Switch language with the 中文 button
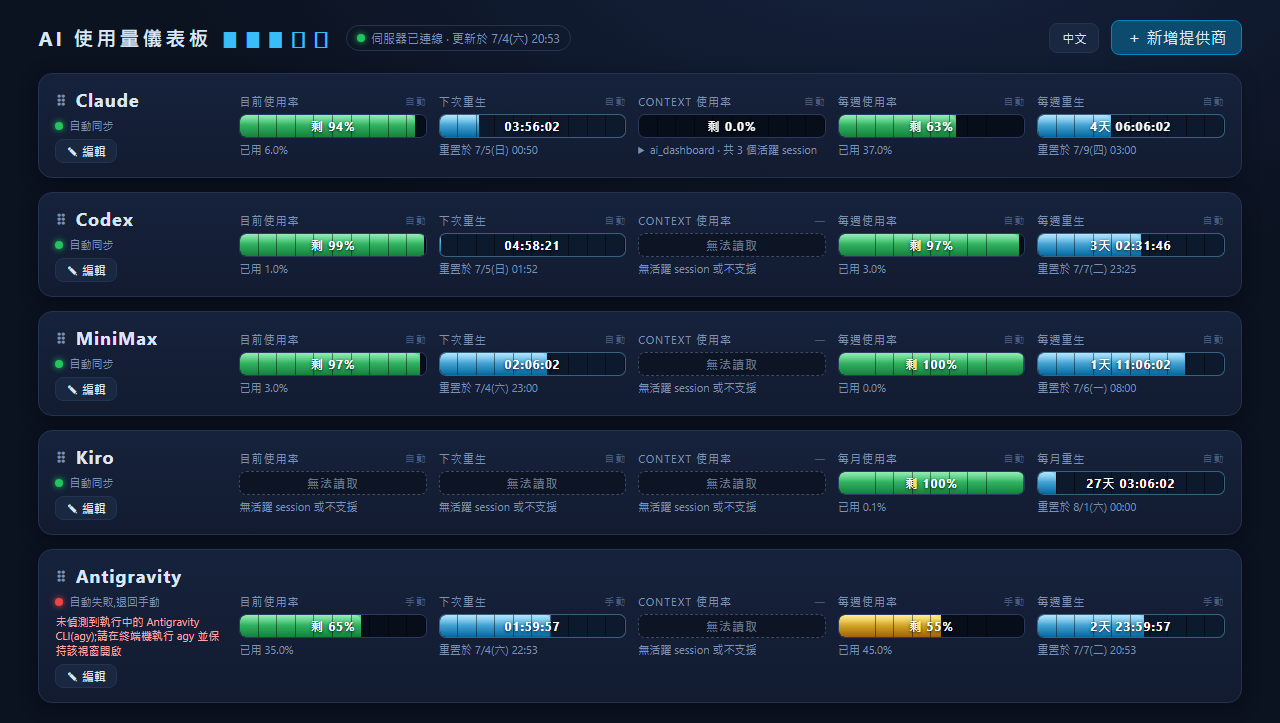Screen dimensions: 1280x723 pyautogui.click(x=1074, y=38)
